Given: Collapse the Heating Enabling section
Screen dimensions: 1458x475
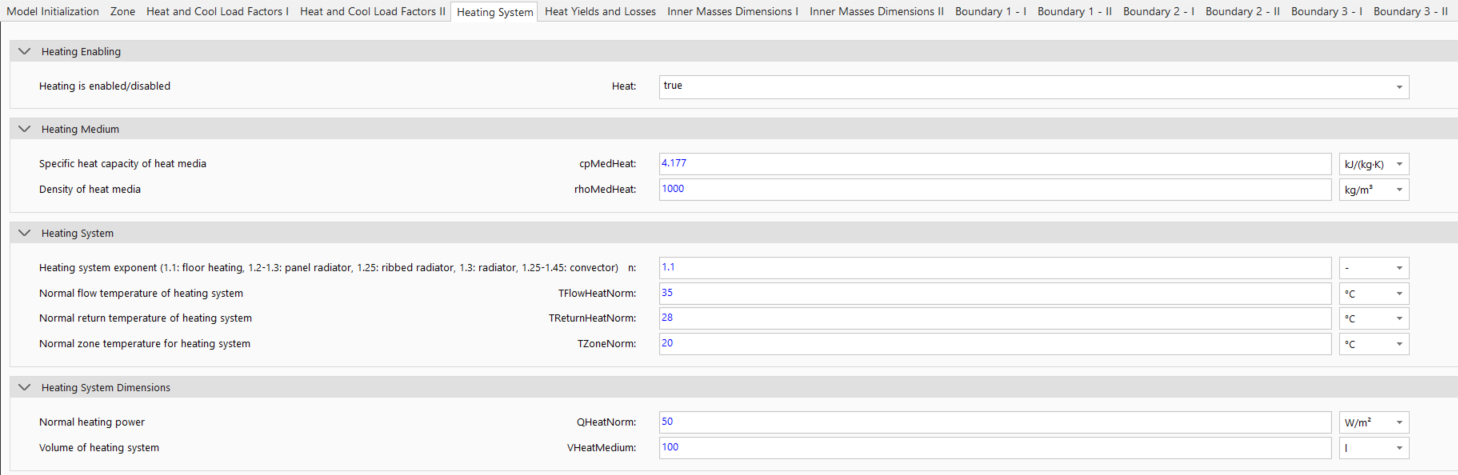Looking at the screenshot, I should pos(25,51).
